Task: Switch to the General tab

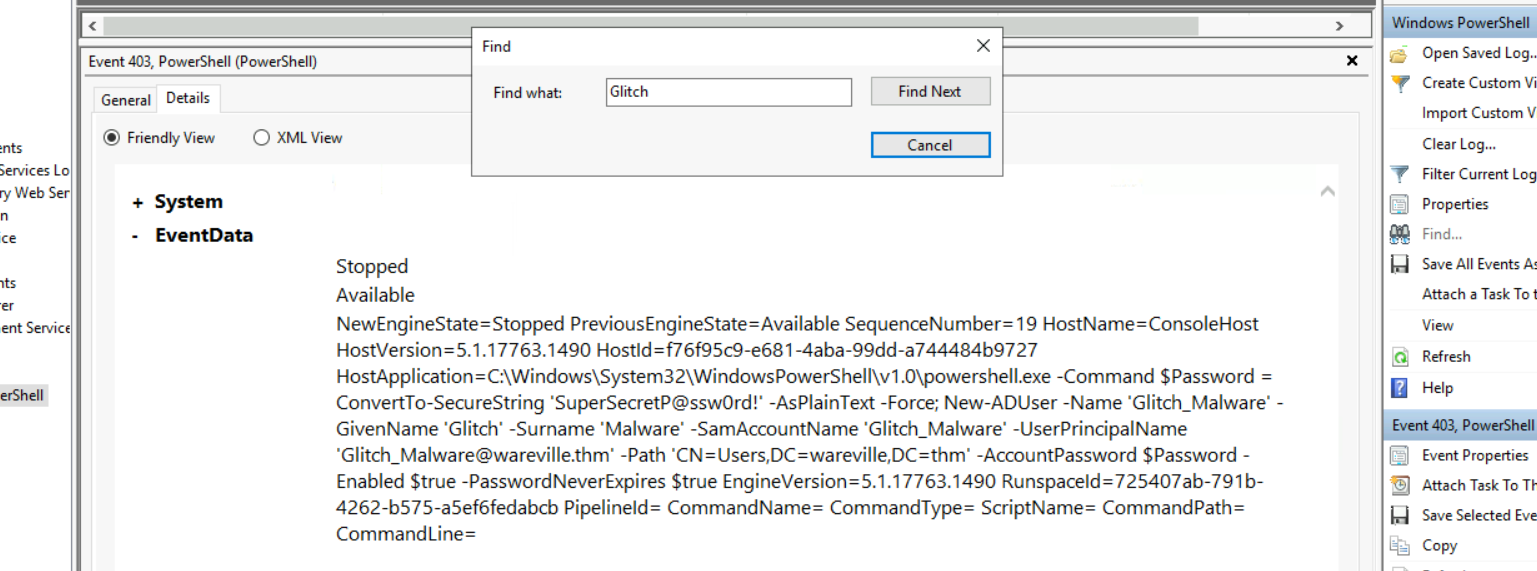Action: click(x=126, y=100)
